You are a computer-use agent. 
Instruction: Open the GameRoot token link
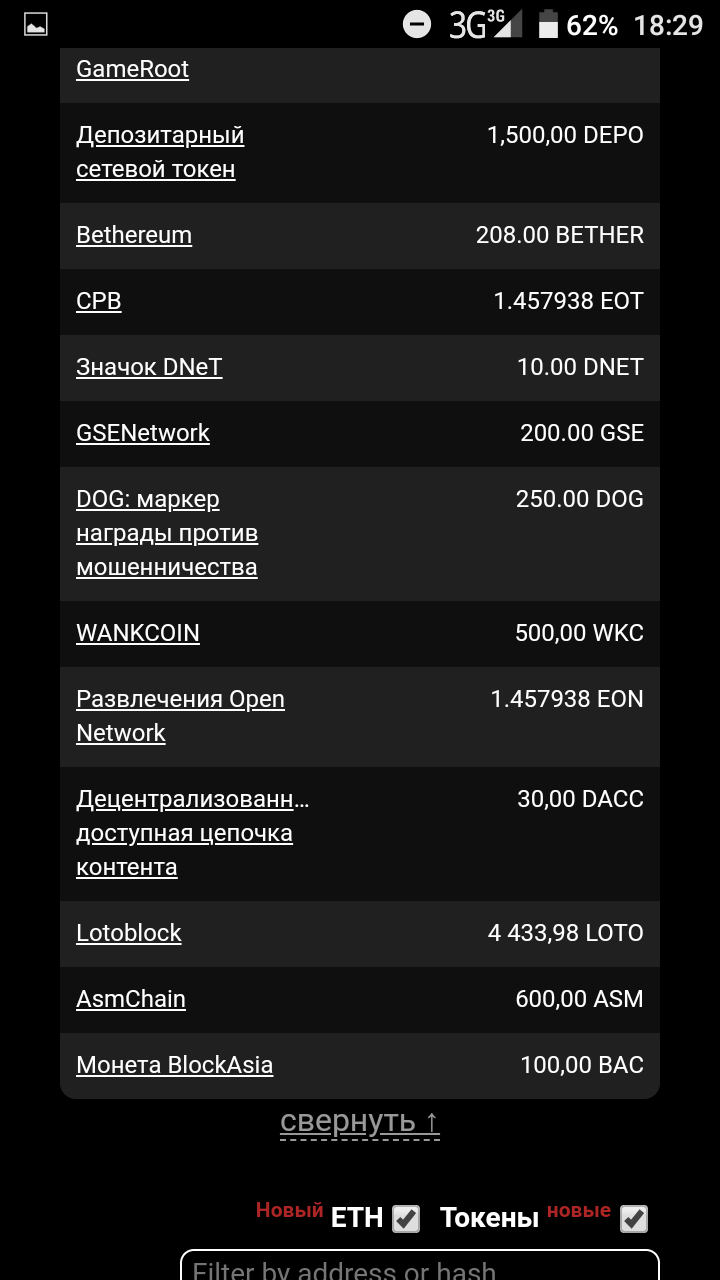(x=132, y=69)
